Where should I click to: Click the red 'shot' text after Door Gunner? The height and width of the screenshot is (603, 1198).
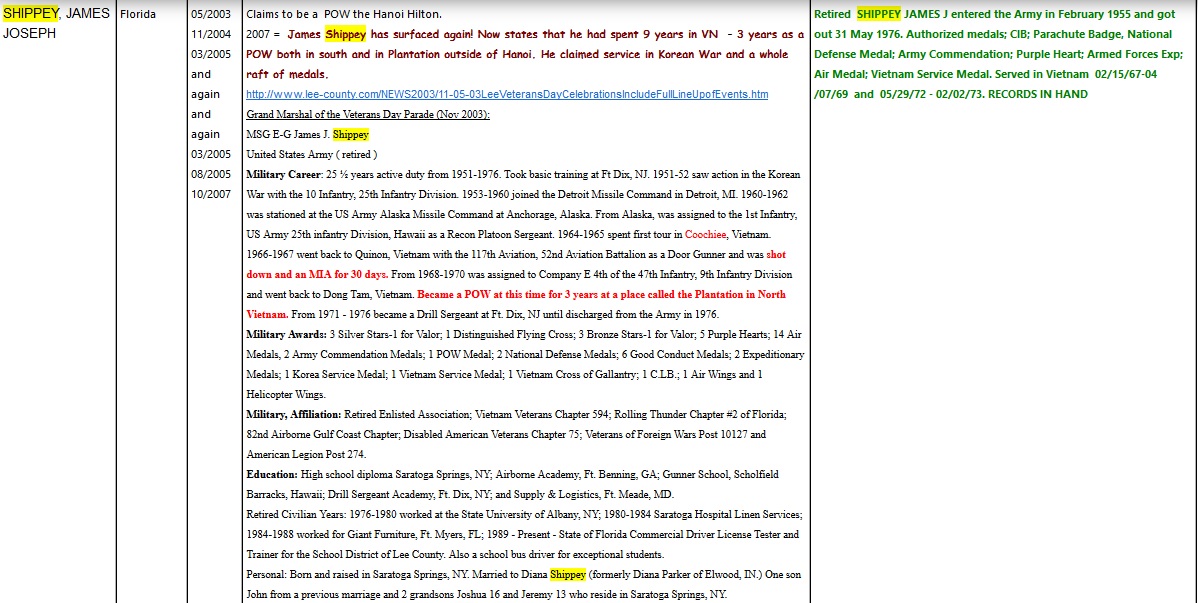click(775, 254)
